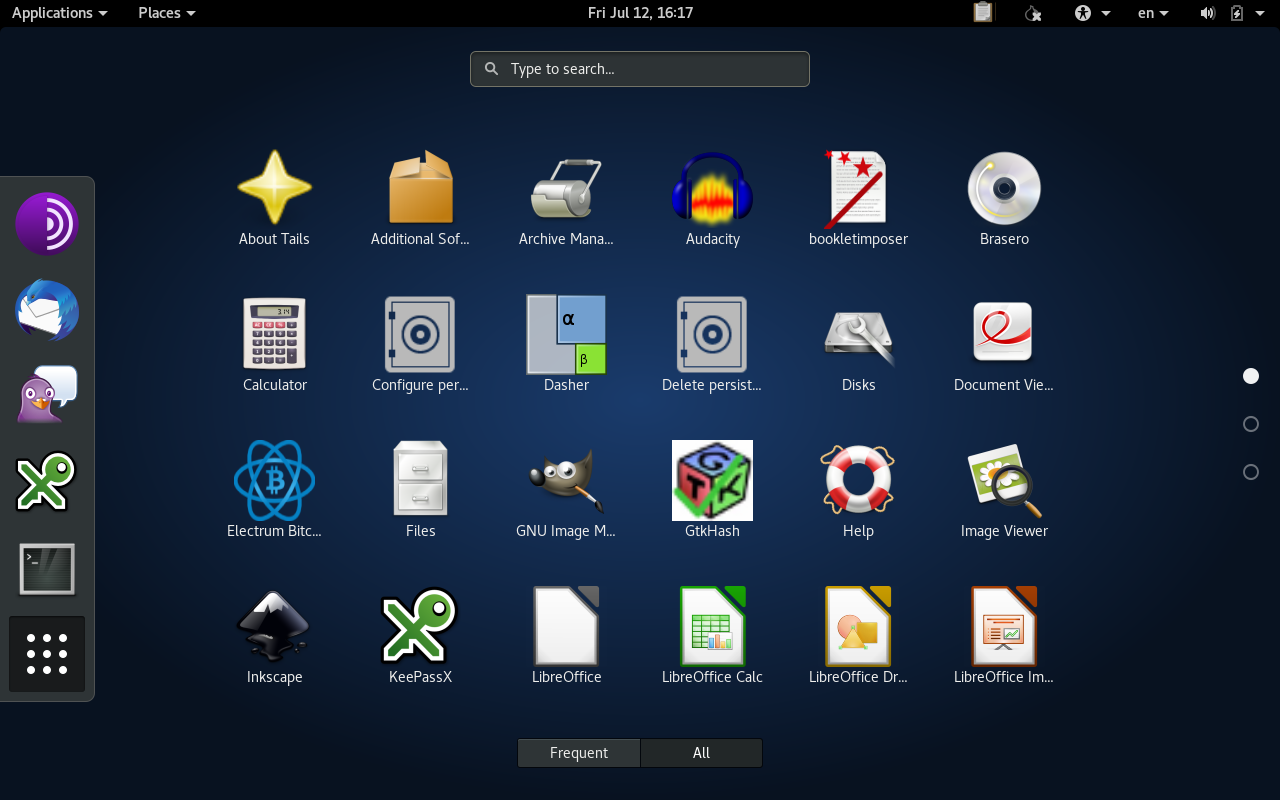Launch Brasero disc burner

tap(1004, 198)
